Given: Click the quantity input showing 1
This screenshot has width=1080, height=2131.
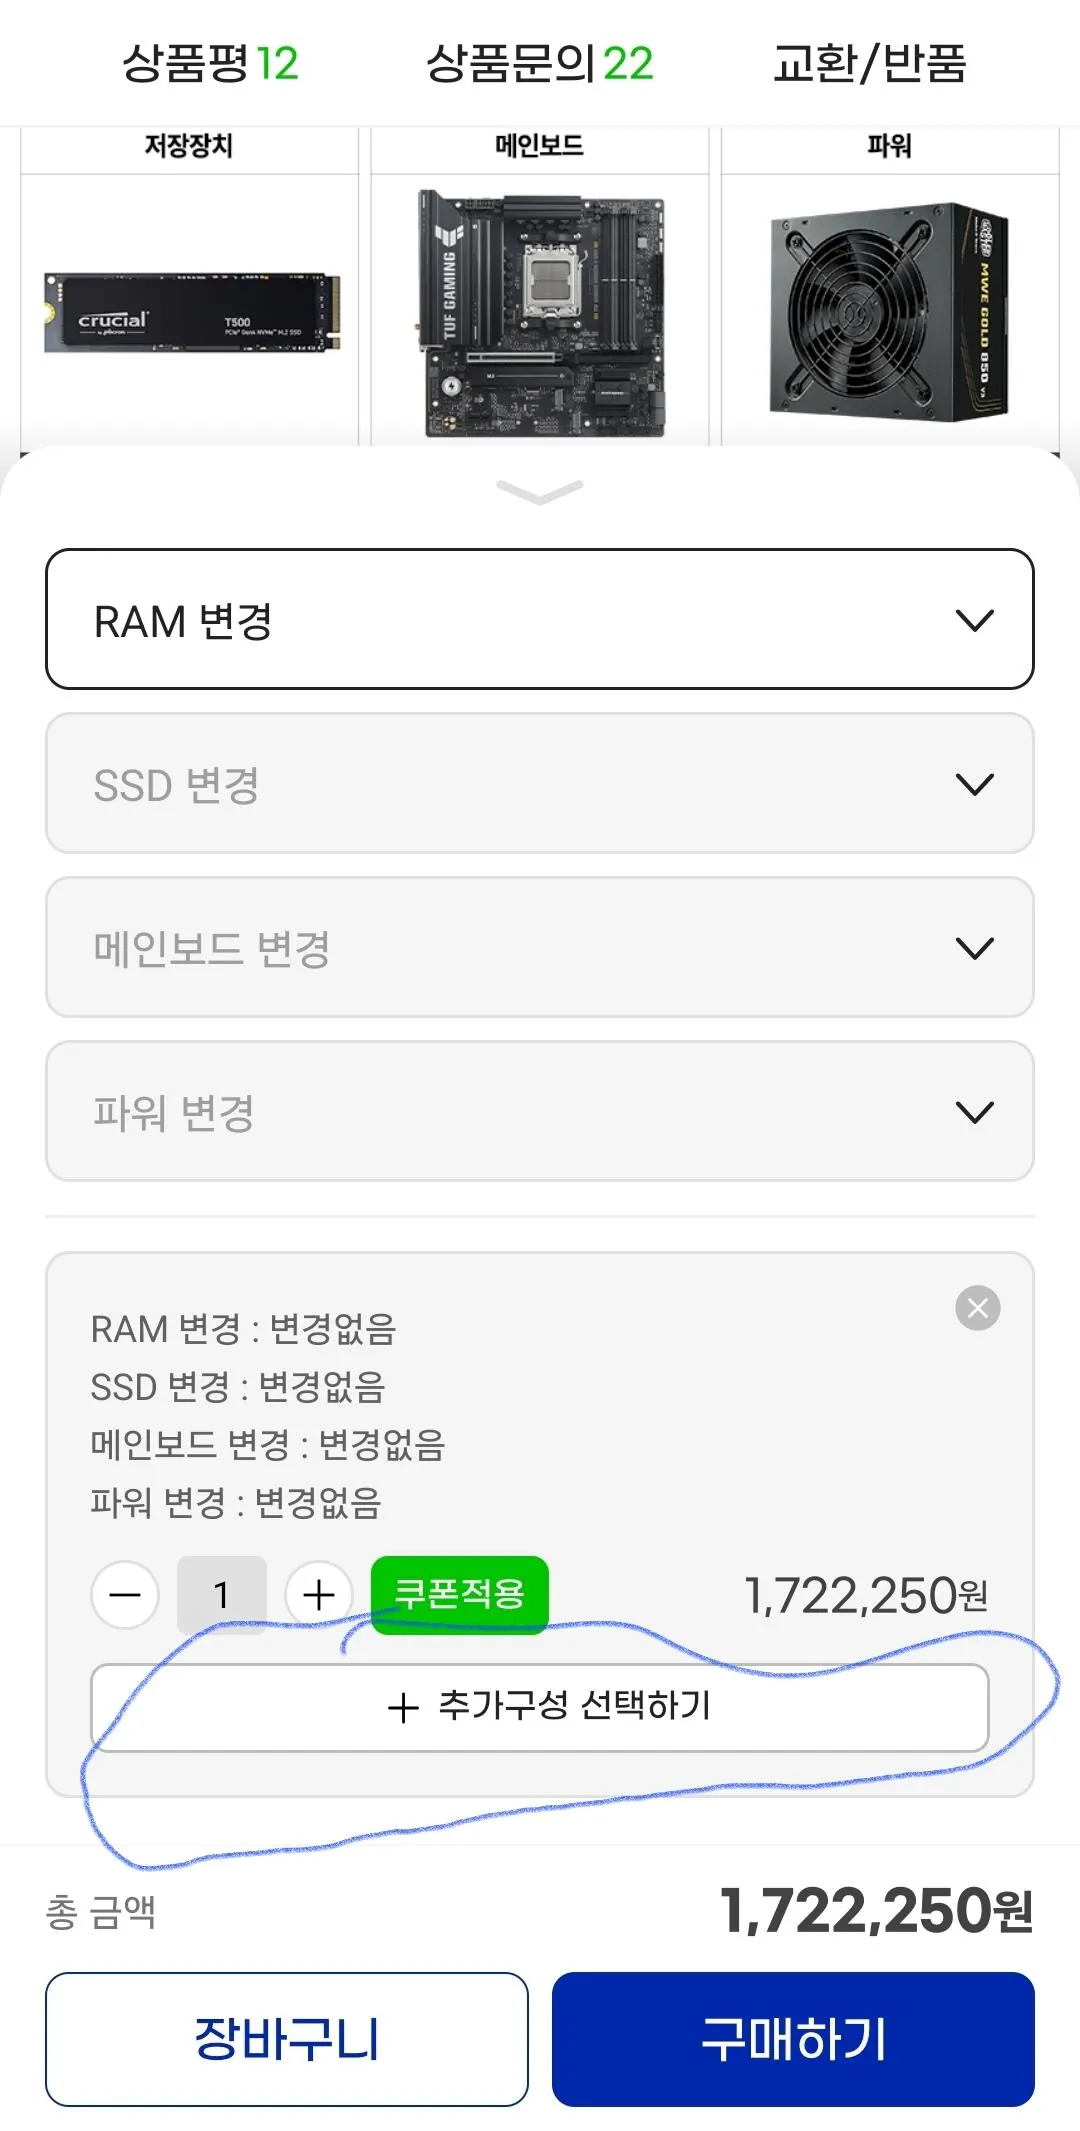Looking at the screenshot, I should (x=221, y=1593).
